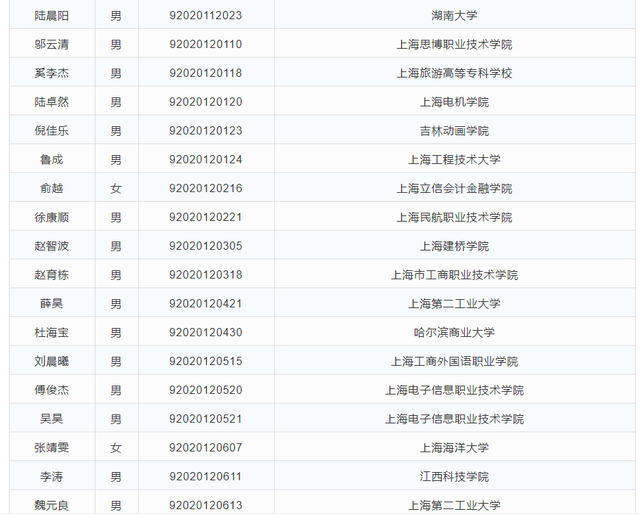Viewport: 640px width, 516px height.
Task: Select '上海电子信息职业技术学院' in 吴昊's row
Action: 454,419
